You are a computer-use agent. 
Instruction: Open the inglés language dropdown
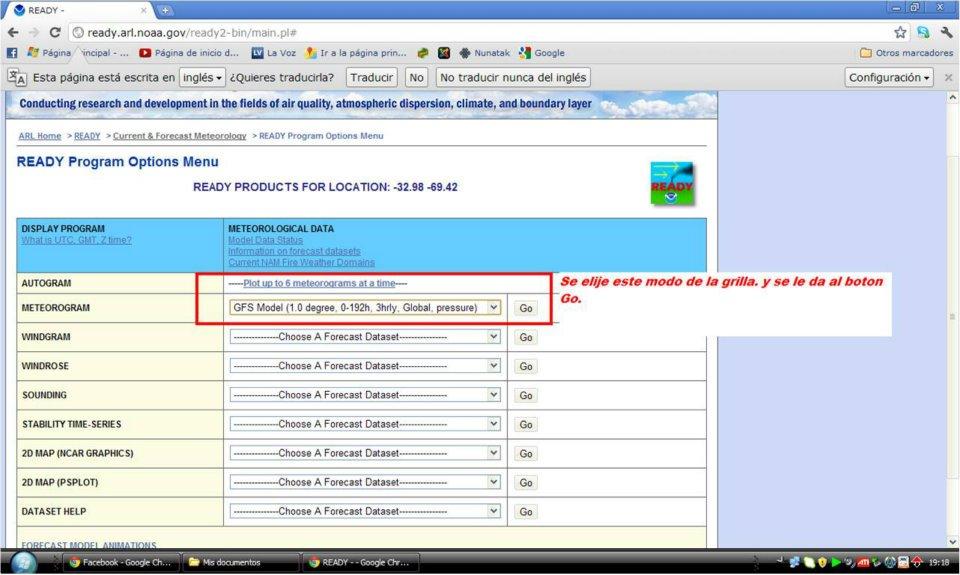pyautogui.click(x=202, y=77)
